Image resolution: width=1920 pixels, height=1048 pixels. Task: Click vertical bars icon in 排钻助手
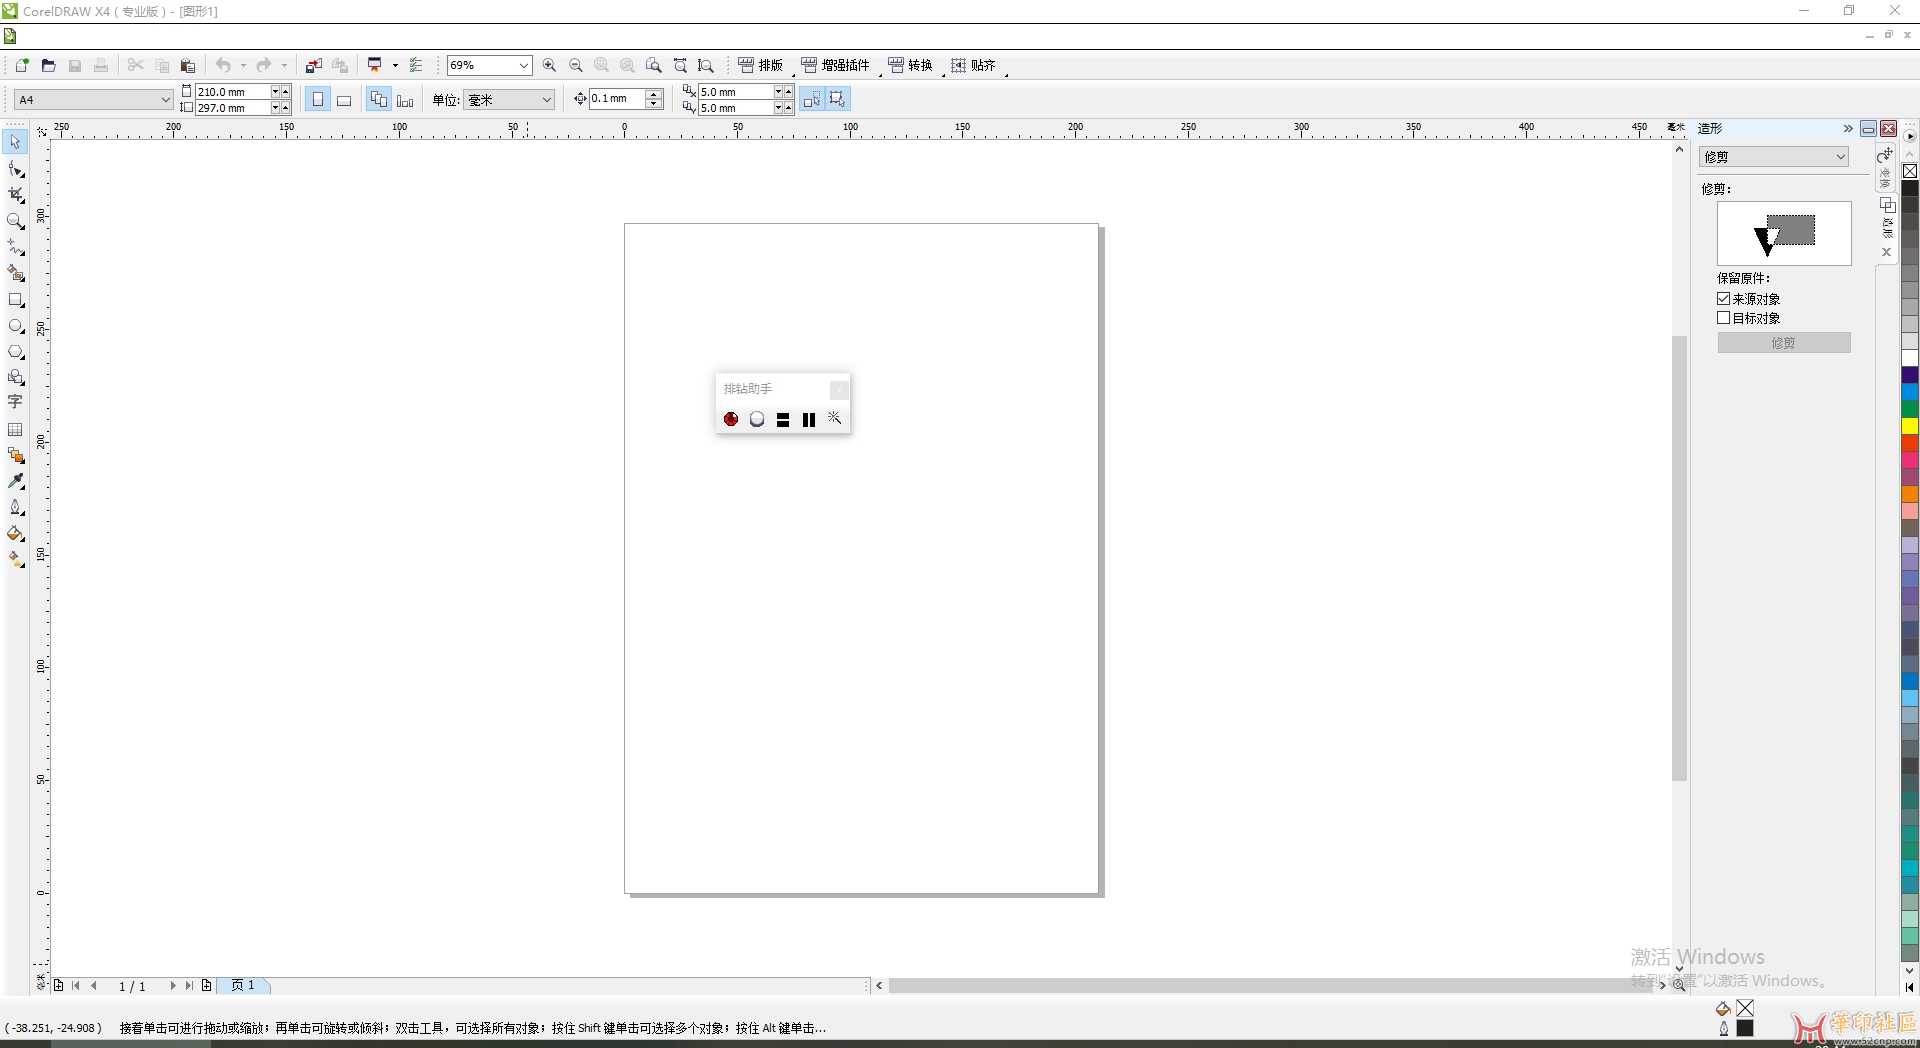coord(809,420)
